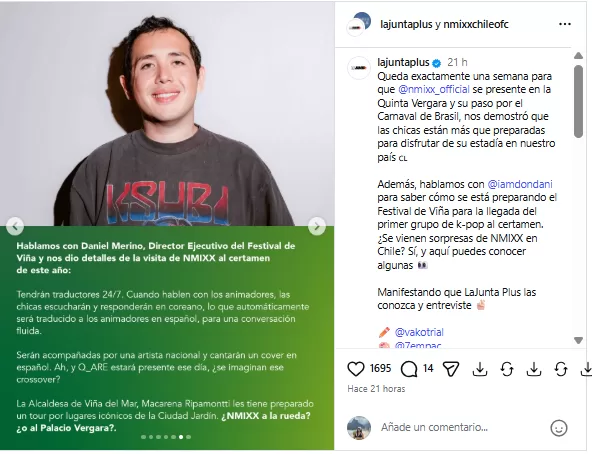The image size is (592, 454).
Task: Click the second download arrow icon
Action: 534,369
